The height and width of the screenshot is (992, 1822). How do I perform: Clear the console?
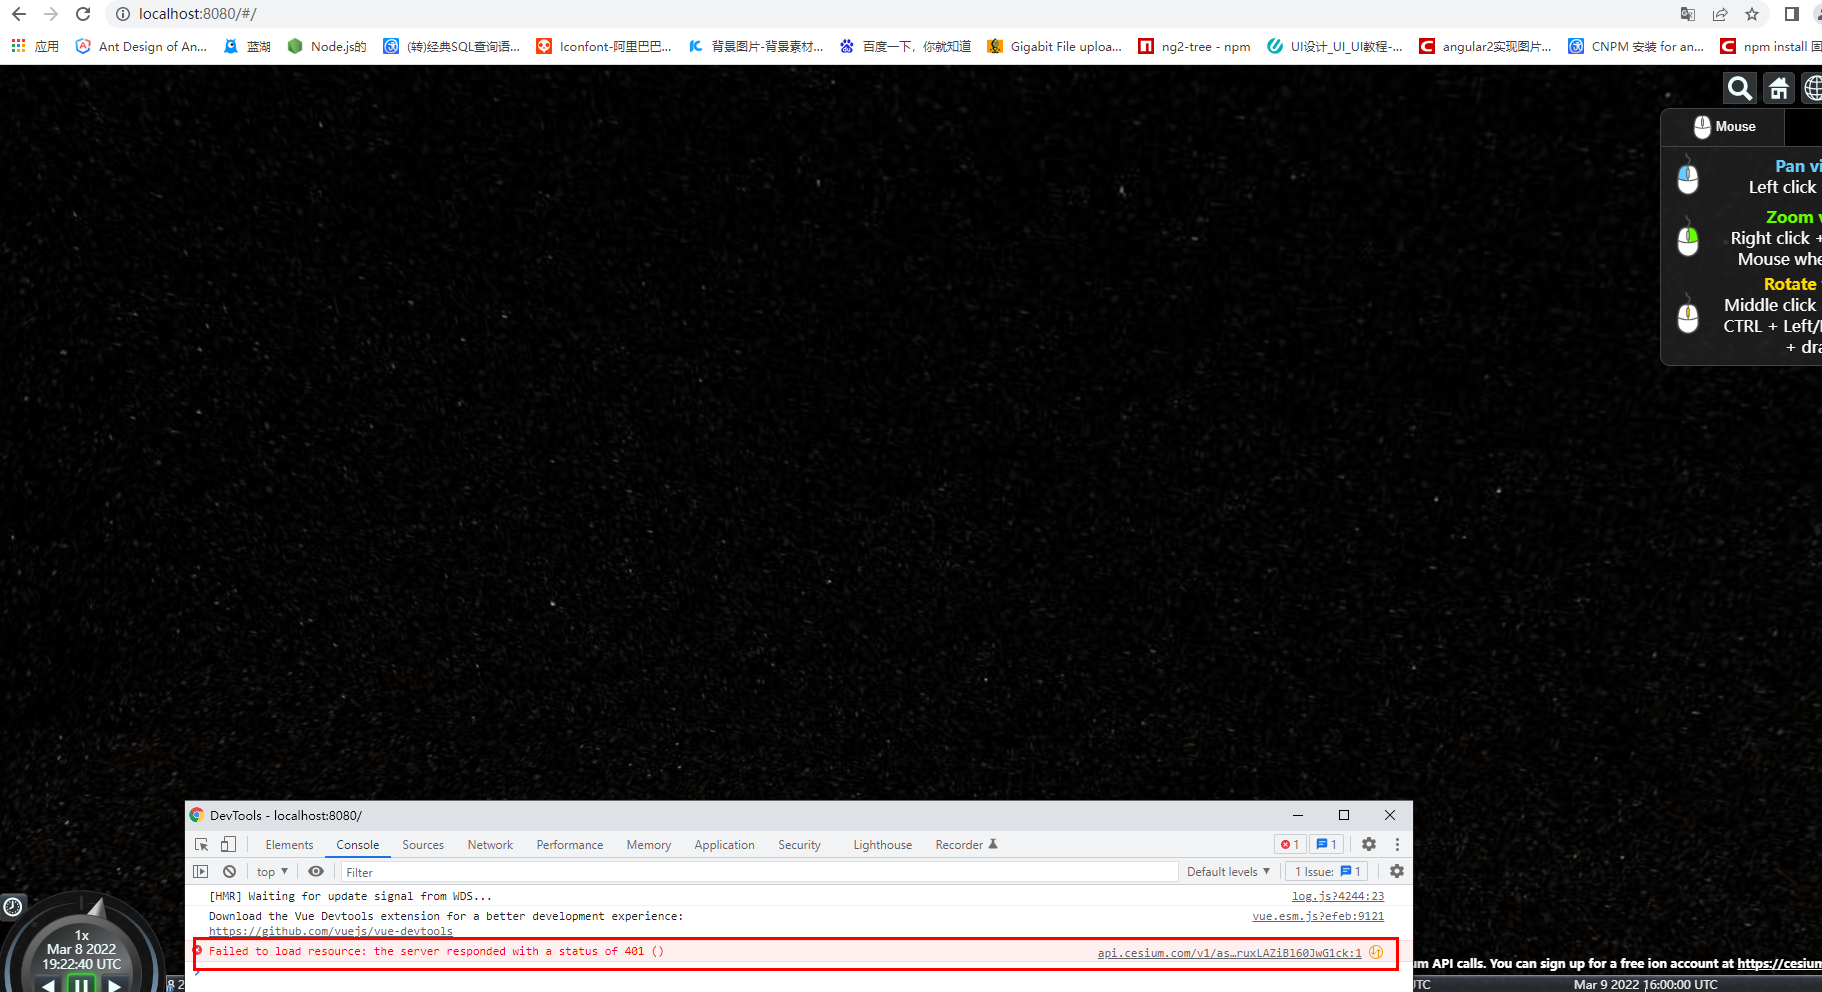point(229,872)
